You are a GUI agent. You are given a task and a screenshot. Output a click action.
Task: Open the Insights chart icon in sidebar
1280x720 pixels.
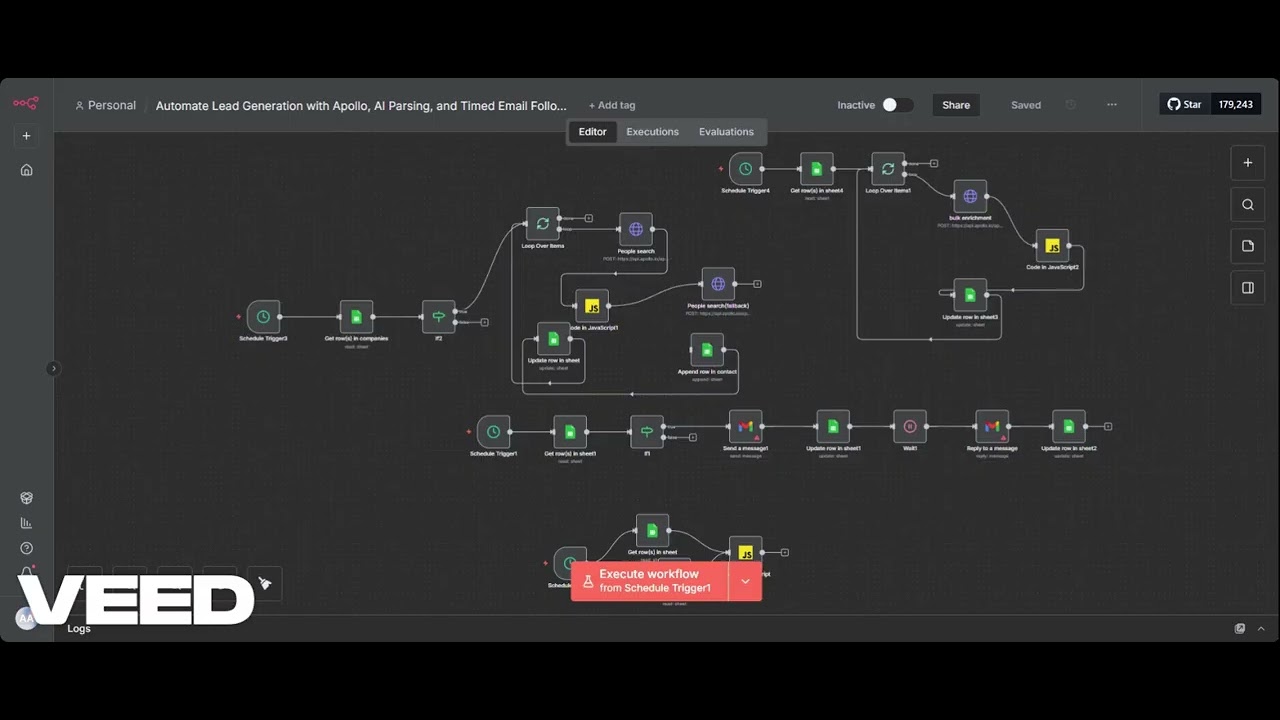(26, 523)
